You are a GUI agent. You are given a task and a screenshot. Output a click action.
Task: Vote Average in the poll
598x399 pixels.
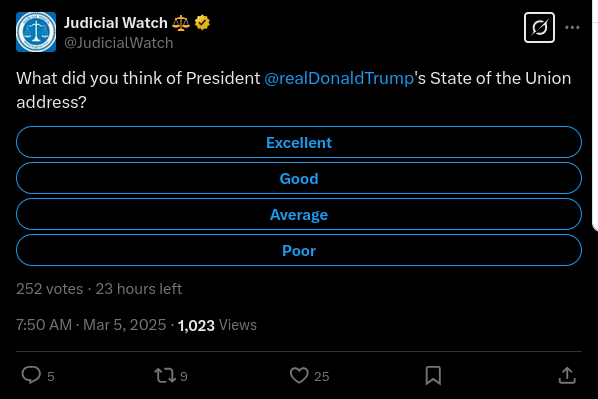pyautogui.click(x=299, y=214)
